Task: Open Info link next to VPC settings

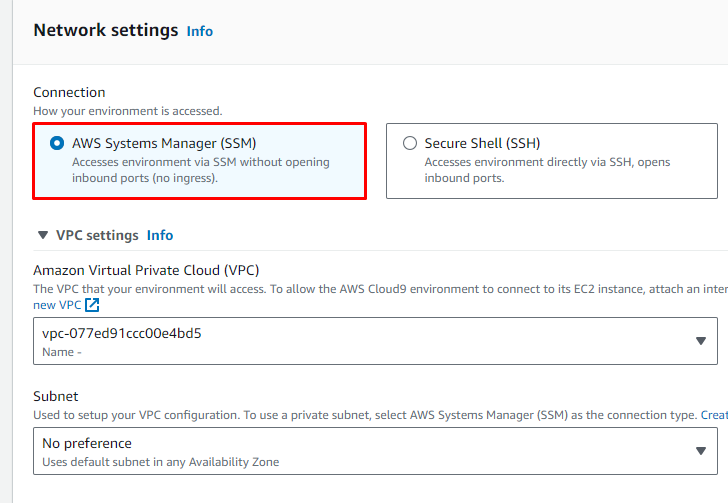Action: (160, 235)
